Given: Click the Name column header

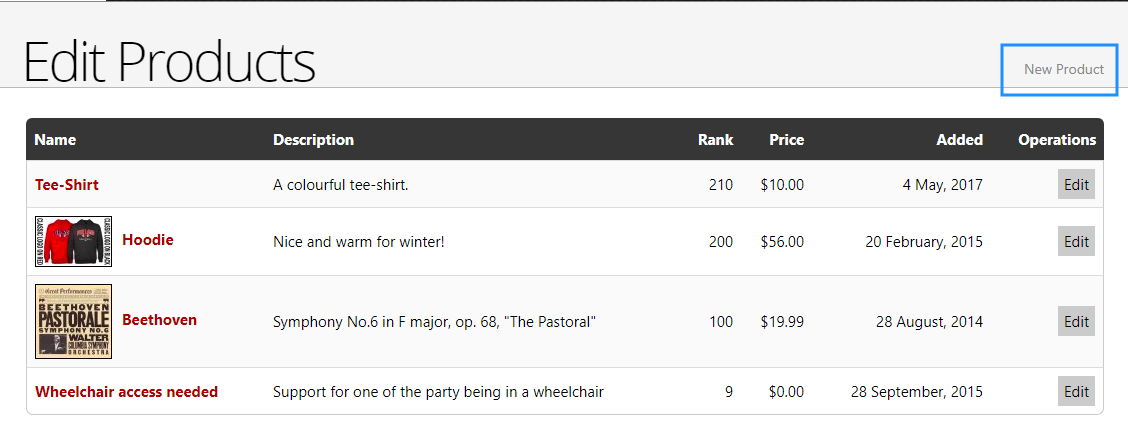Looking at the screenshot, I should click(x=55, y=140).
